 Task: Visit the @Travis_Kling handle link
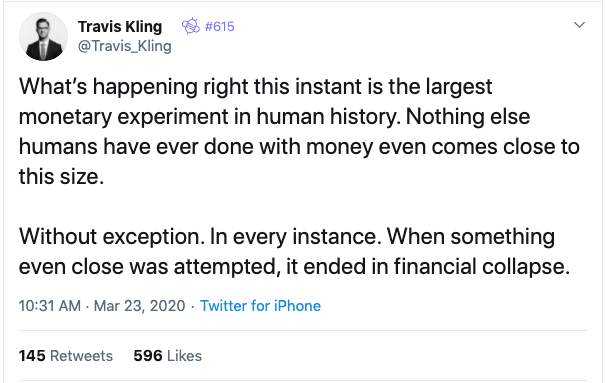coord(124,46)
